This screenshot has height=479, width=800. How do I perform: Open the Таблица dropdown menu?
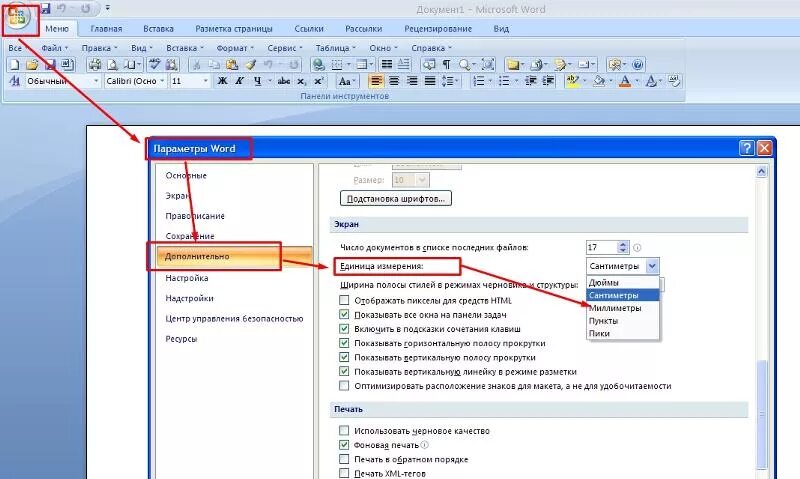pyautogui.click(x=336, y=48)
